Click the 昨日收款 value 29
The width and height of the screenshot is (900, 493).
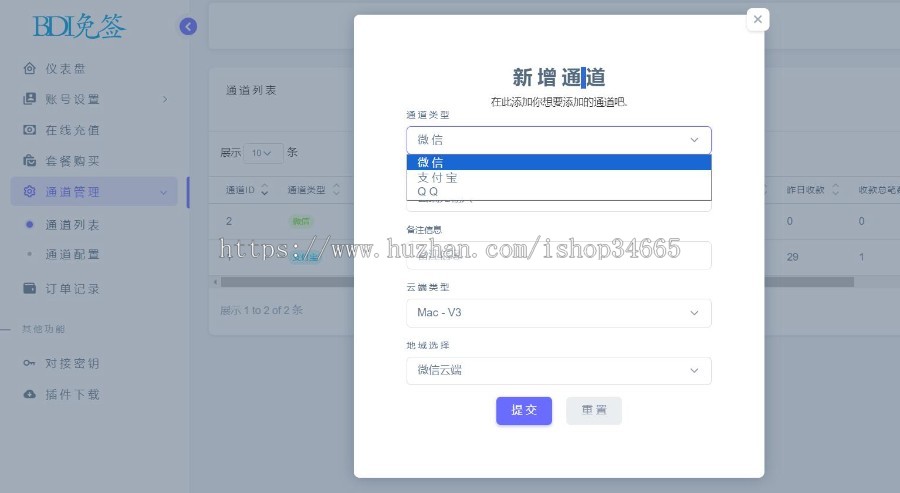(793, 257)
